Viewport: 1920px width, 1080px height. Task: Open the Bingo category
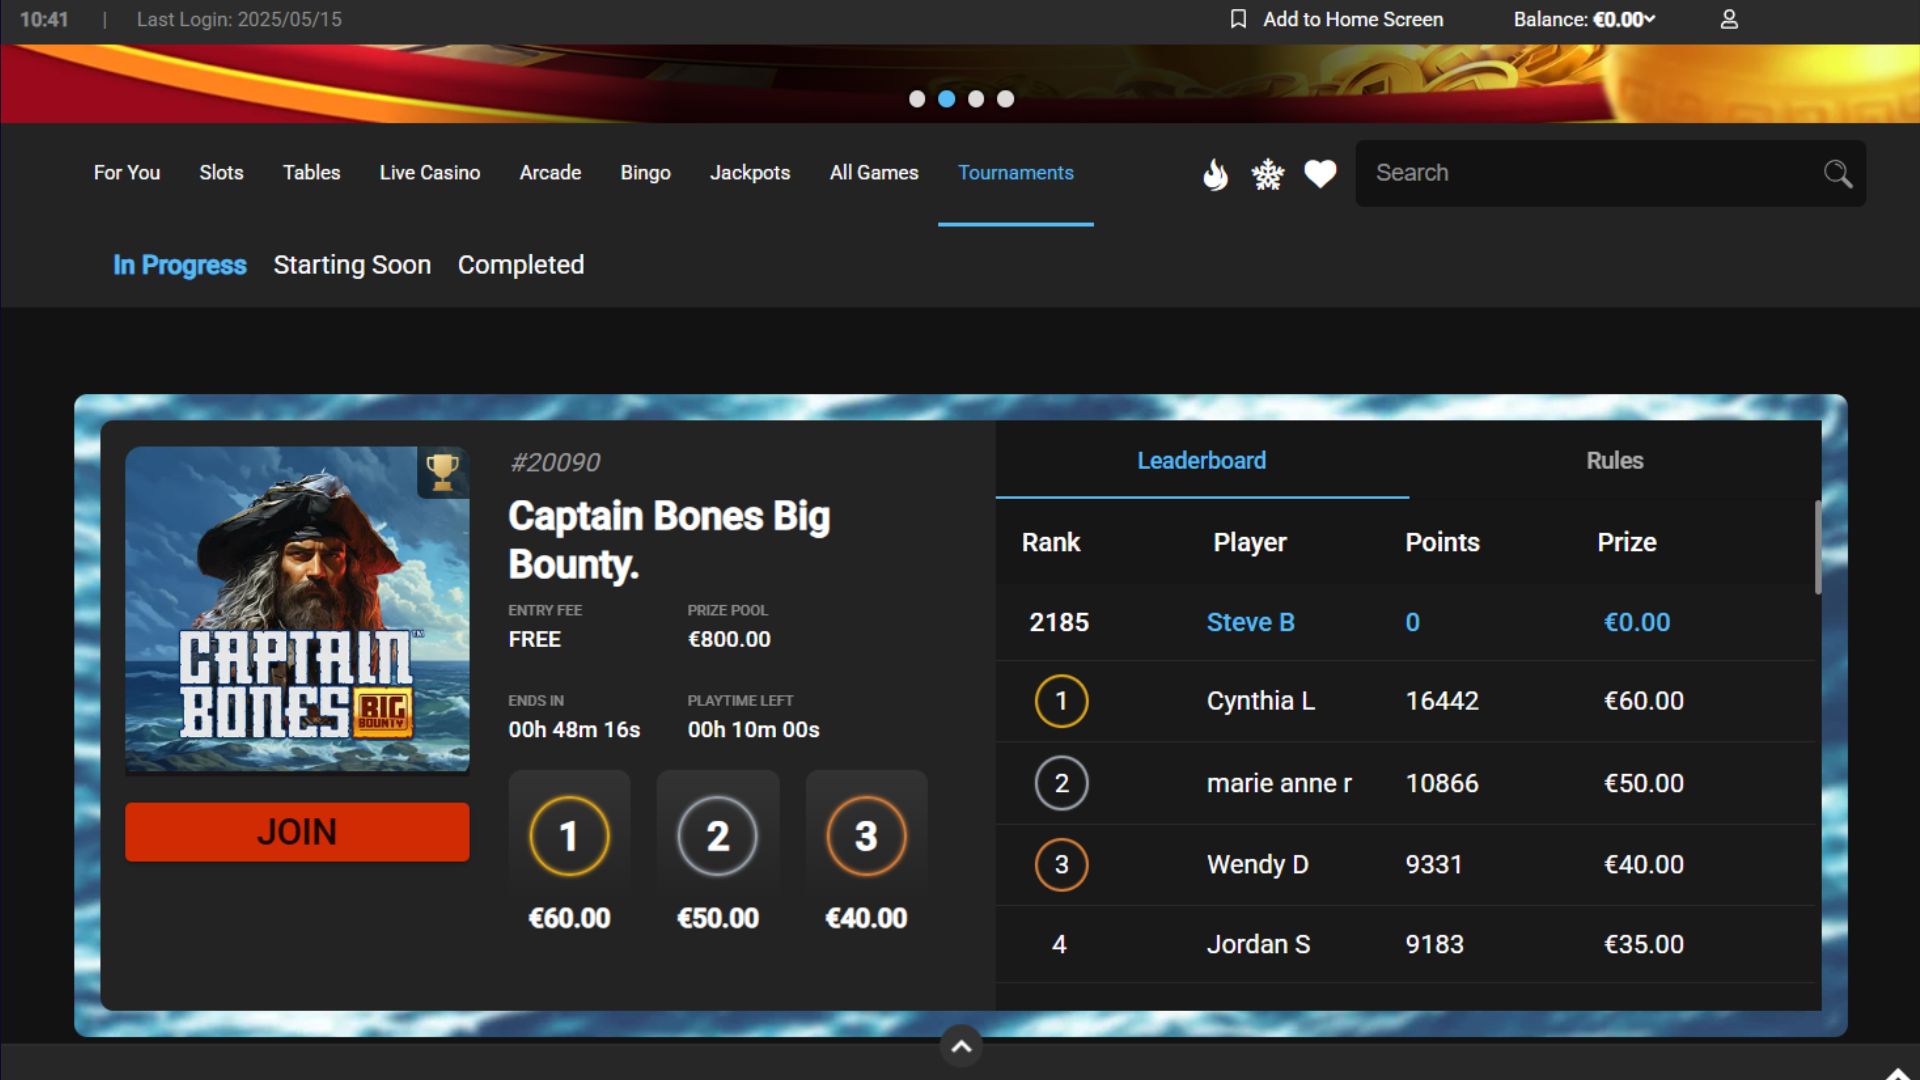point(645,173)
